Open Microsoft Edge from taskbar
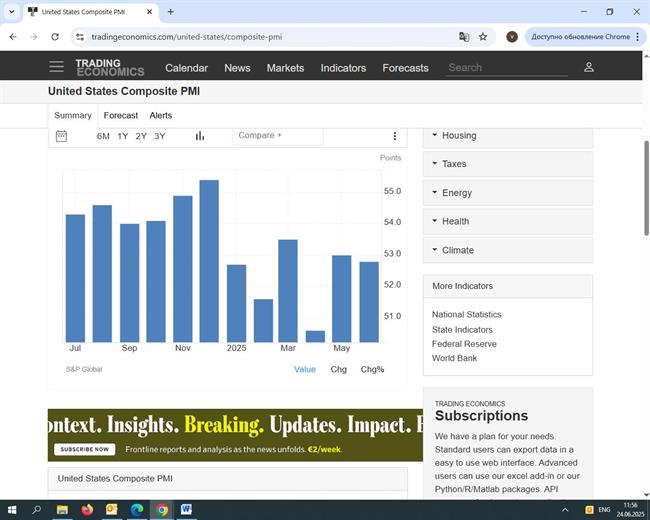Screen dimensions: 650x520 click(x=137, y=510)
